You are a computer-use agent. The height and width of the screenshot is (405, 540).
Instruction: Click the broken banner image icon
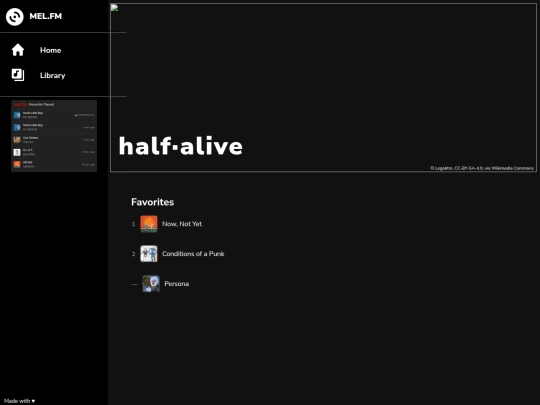click(x=114, y=8)
